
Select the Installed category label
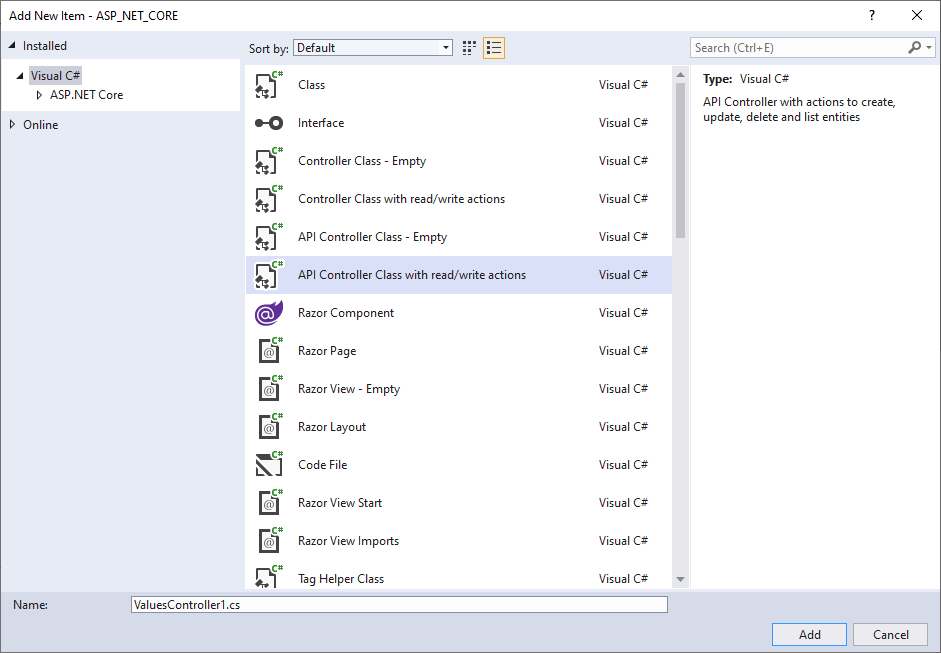click(45, 46)
